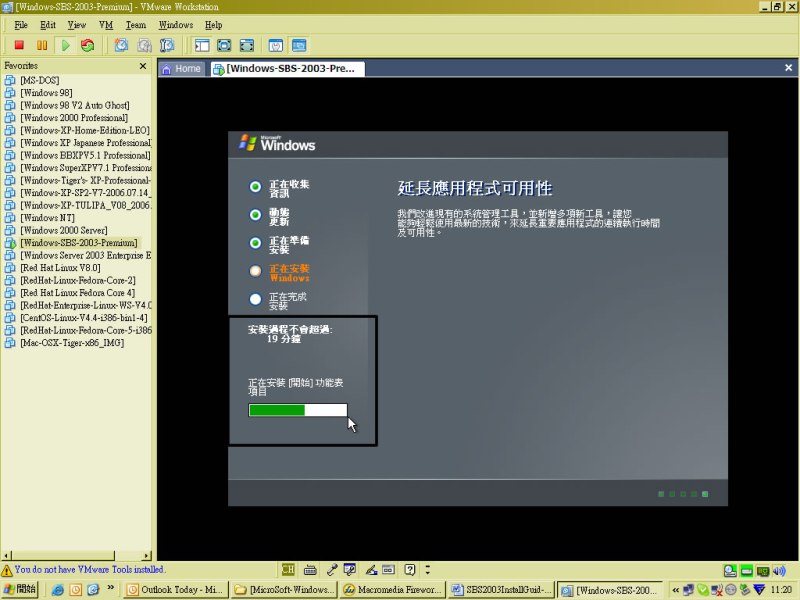The height and width of the screenshot is (600, 800).
Task: Select [Red Hat Linux Fedora Core 4] in Favorites
Action: tap(78, 293)
